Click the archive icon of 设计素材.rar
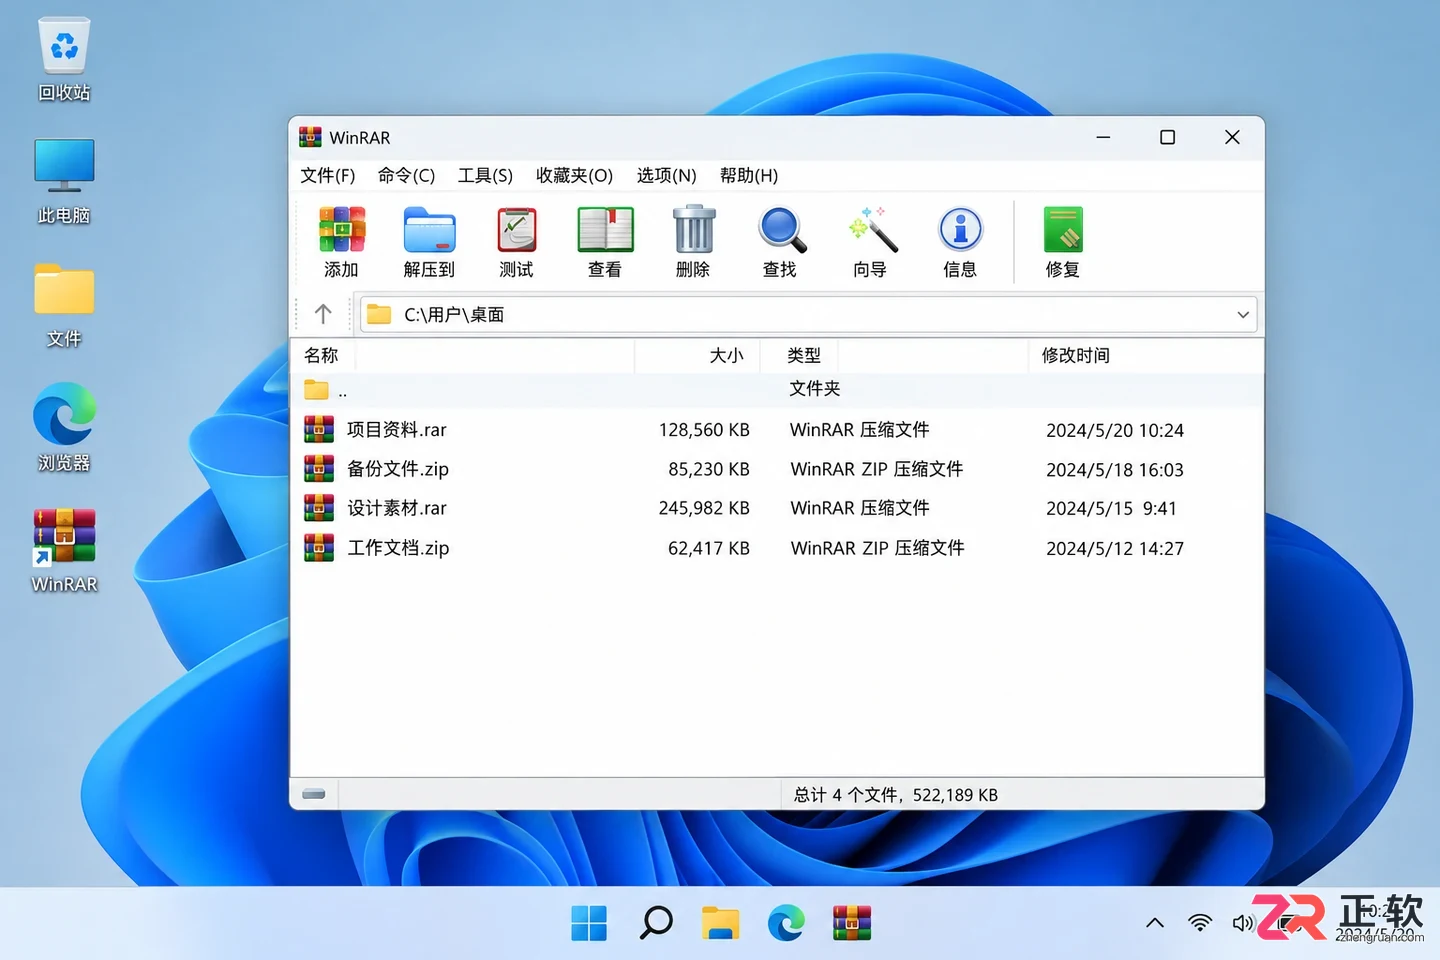Image resolution: width=1440 pixels, height=960 pixels. coord(319,508)
